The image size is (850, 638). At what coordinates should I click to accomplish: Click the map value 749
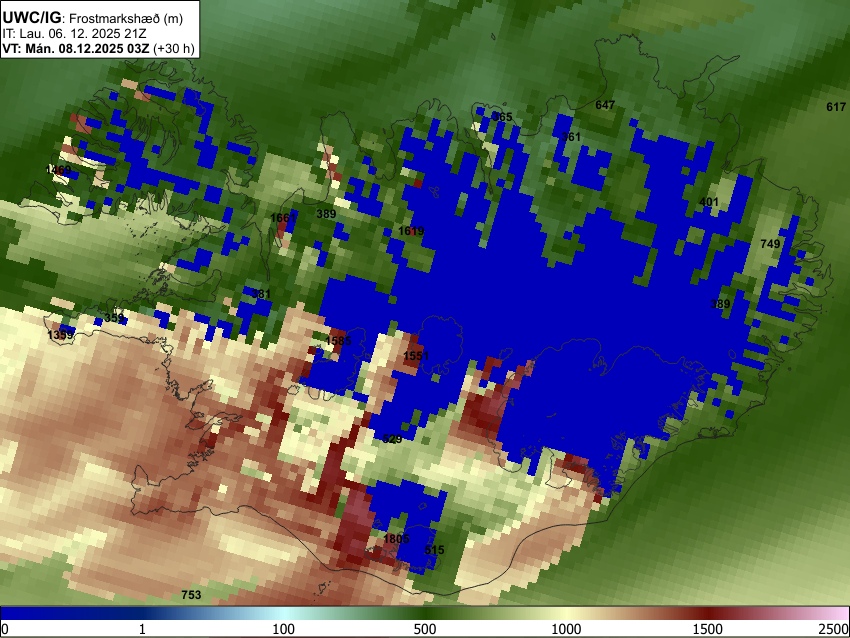pyautogui.click(x=770, y=244)
